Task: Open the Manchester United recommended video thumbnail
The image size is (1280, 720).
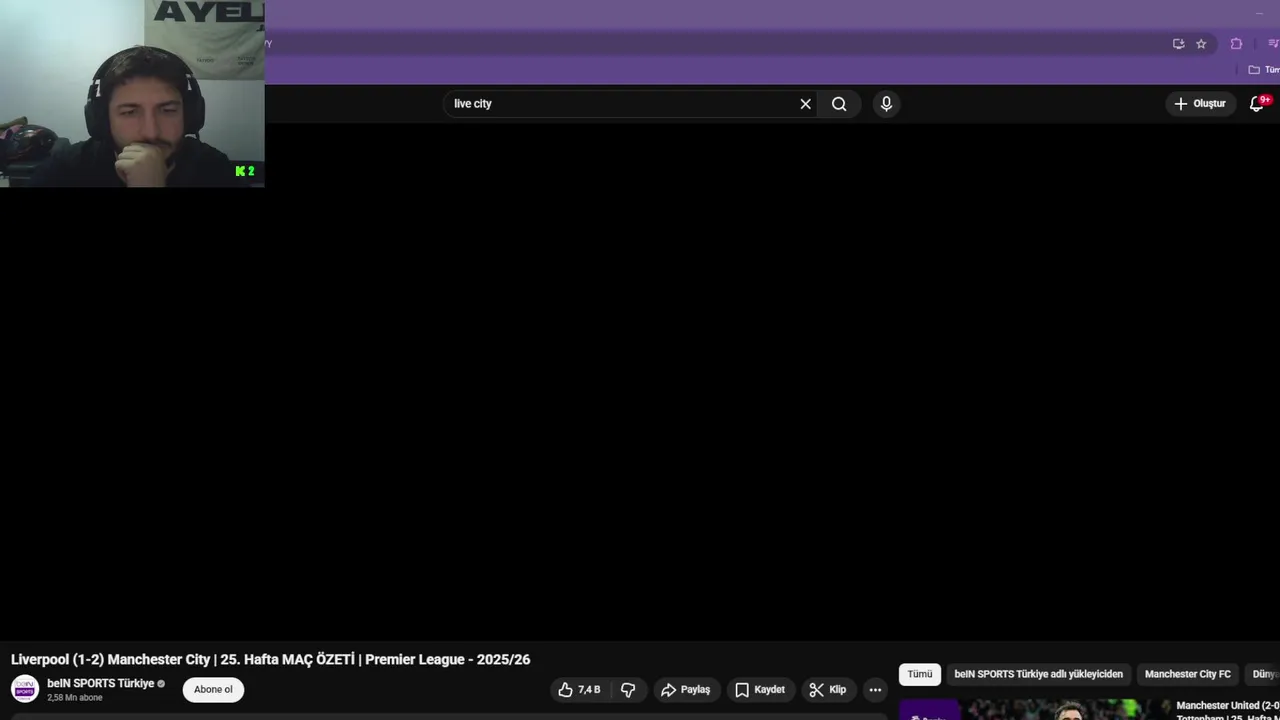Action: click(x=1034, y=710)
